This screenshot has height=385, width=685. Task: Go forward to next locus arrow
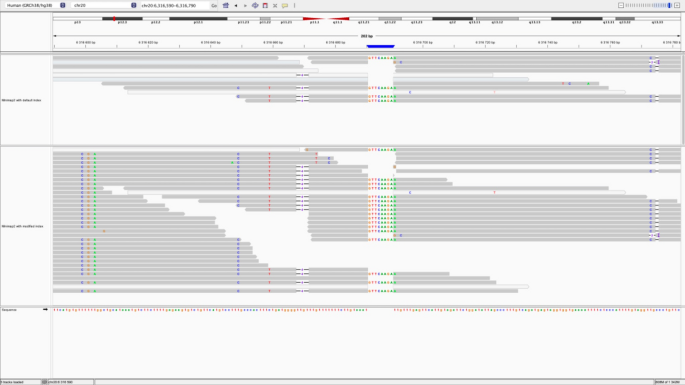pos(245,6)
